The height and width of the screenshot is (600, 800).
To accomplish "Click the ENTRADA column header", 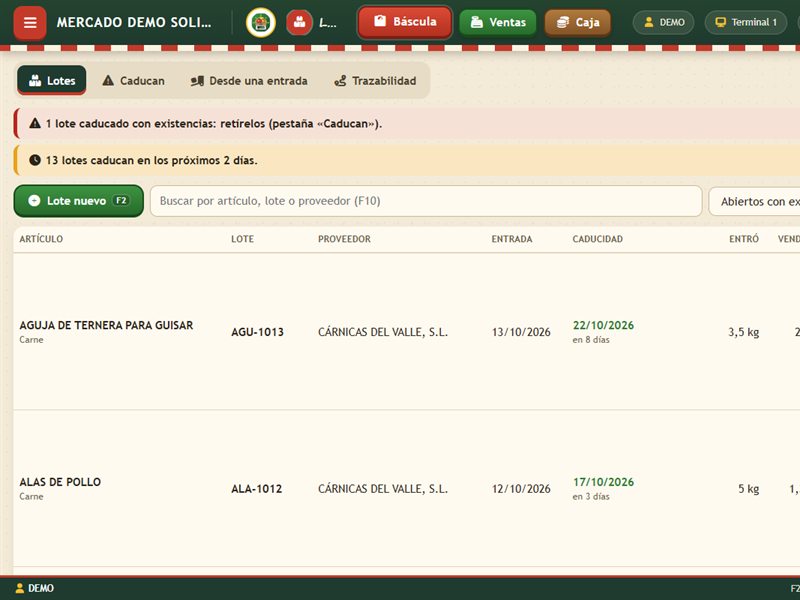I will pos(512,239).
